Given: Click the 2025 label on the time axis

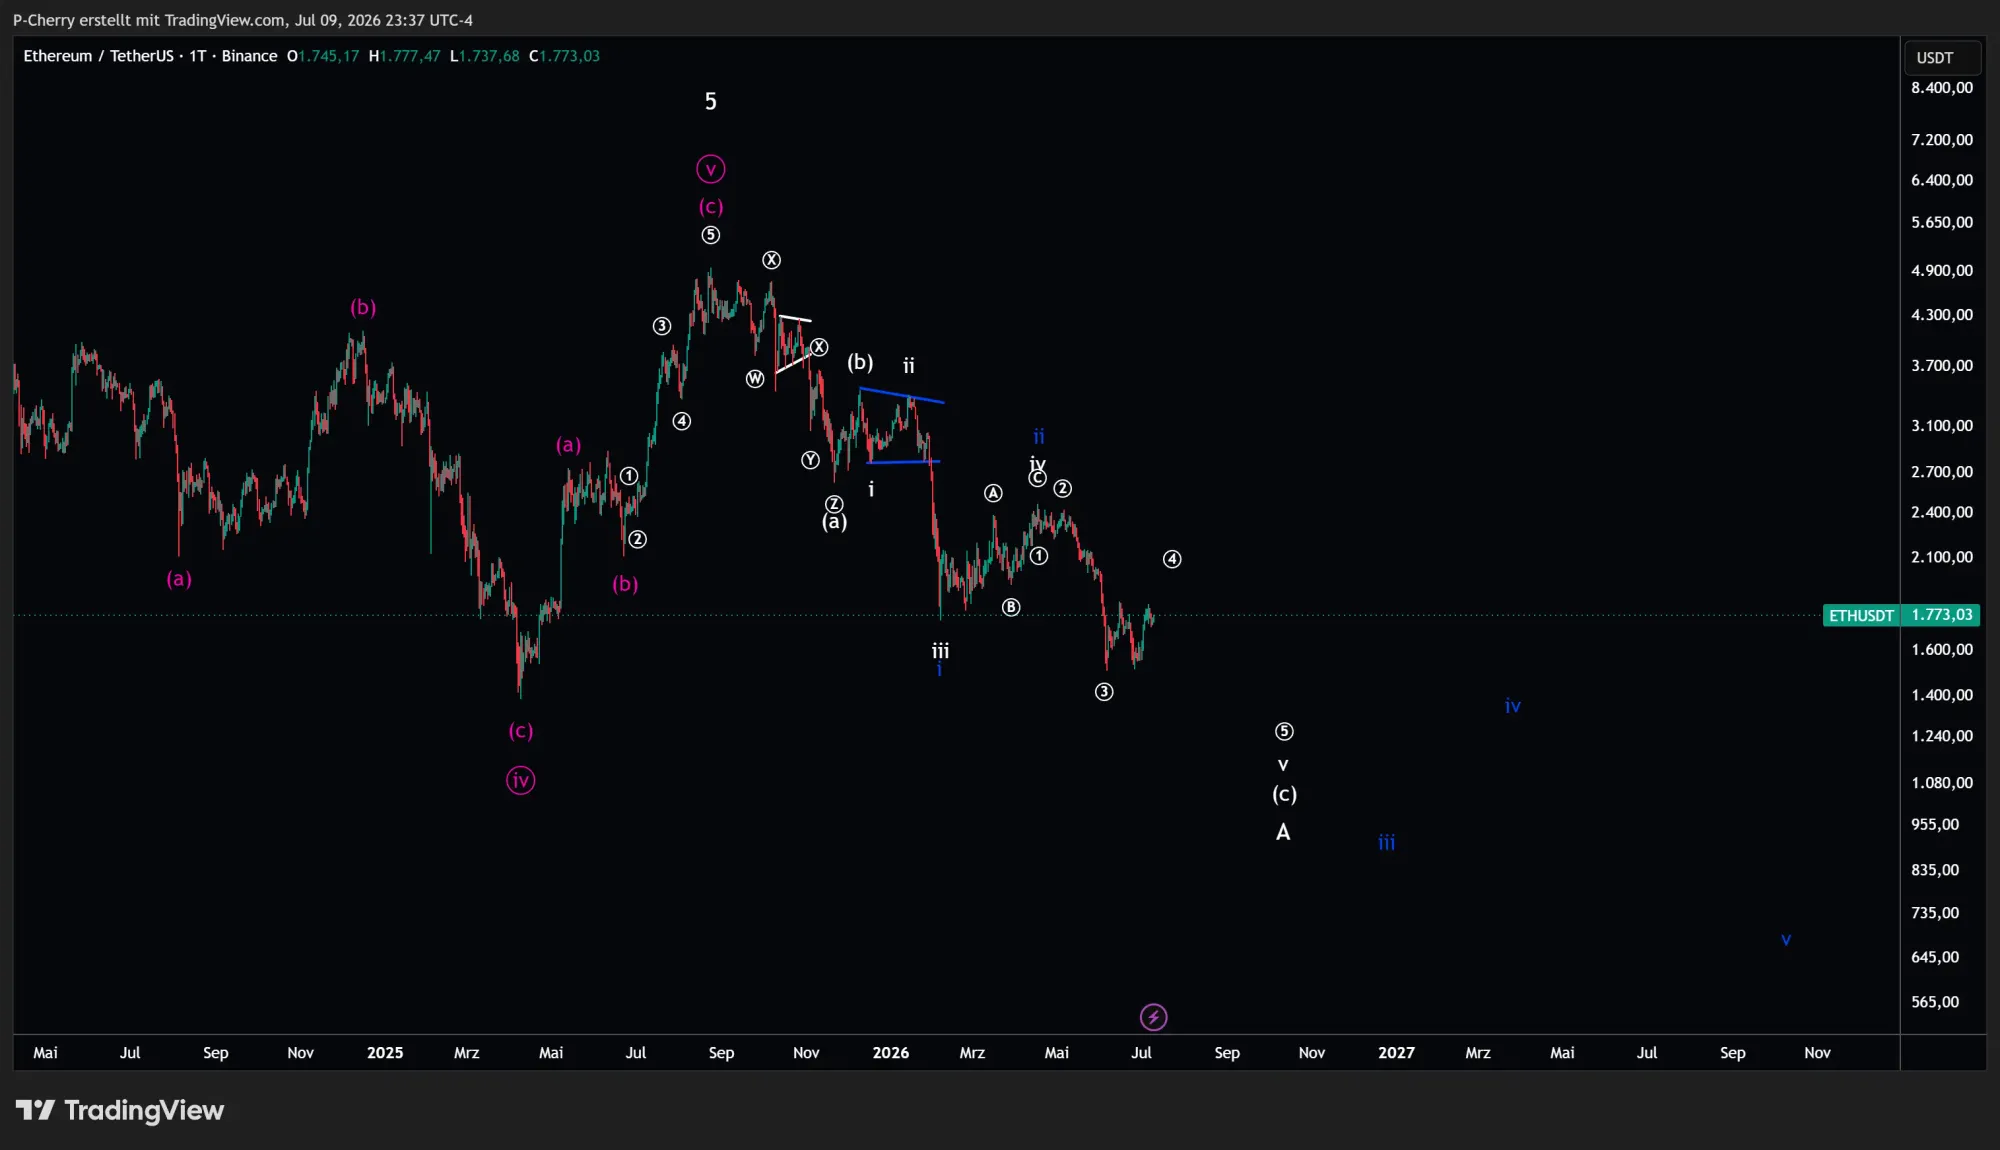Looking at the screenshot, I should (385, 1052).
